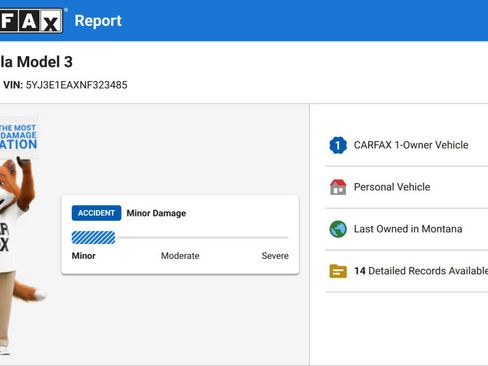Image resolution: width=488 pixels, height=366 pixels.
Task: Open CARFAX 1-Owner Vehicle row
Action: (x=407, y=145)
